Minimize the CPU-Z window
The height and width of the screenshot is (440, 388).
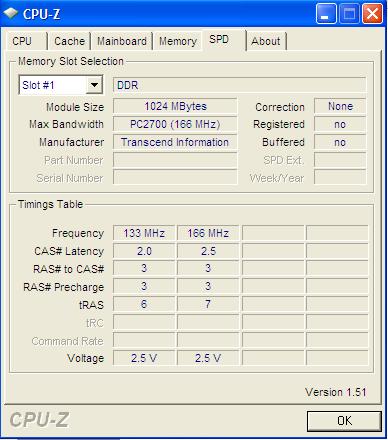(326, 14)
